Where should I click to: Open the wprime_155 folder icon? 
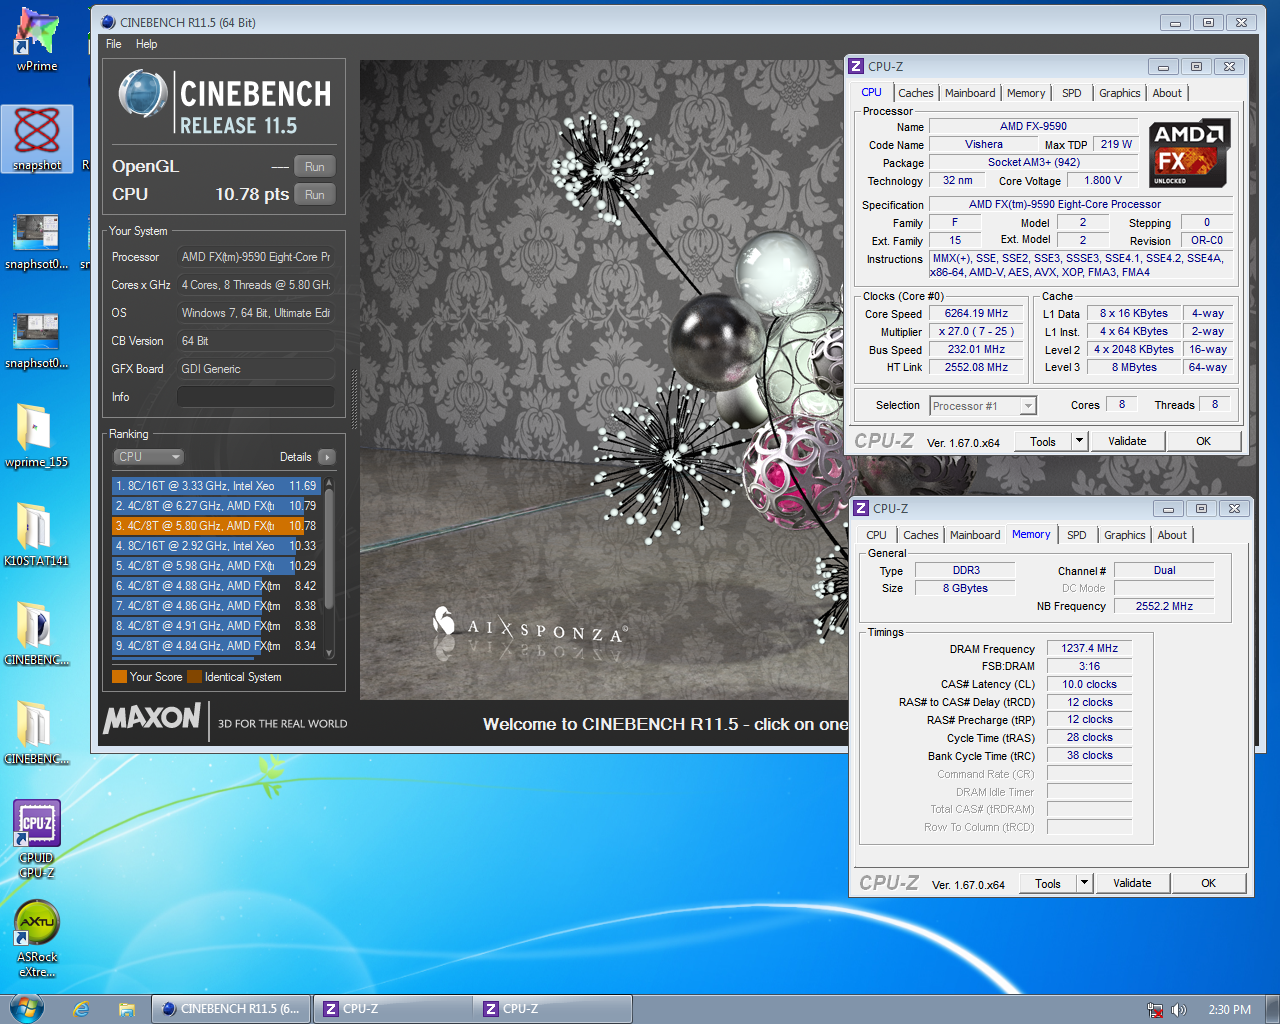point(37,435)
